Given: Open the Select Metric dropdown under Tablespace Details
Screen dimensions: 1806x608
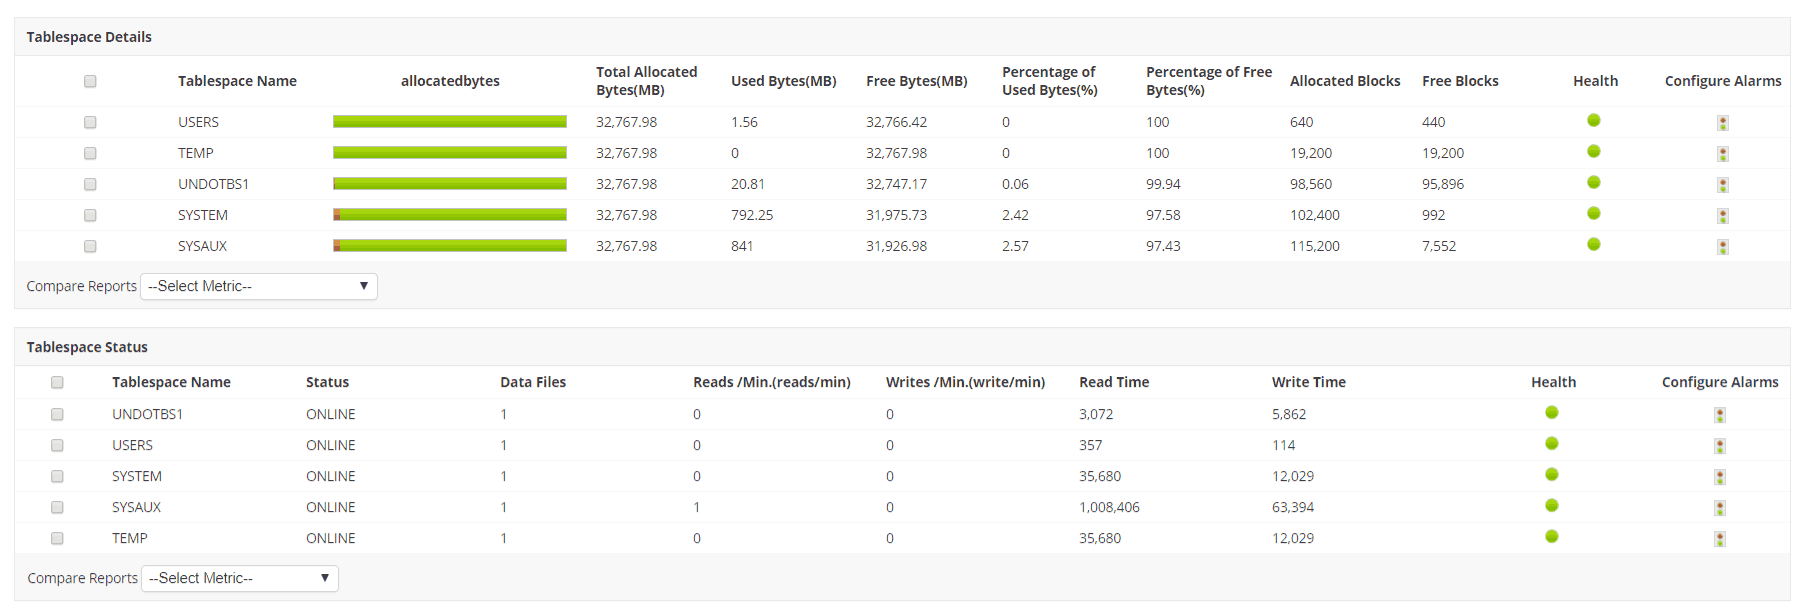Looking at the screenshot, I should pos(259,287).
